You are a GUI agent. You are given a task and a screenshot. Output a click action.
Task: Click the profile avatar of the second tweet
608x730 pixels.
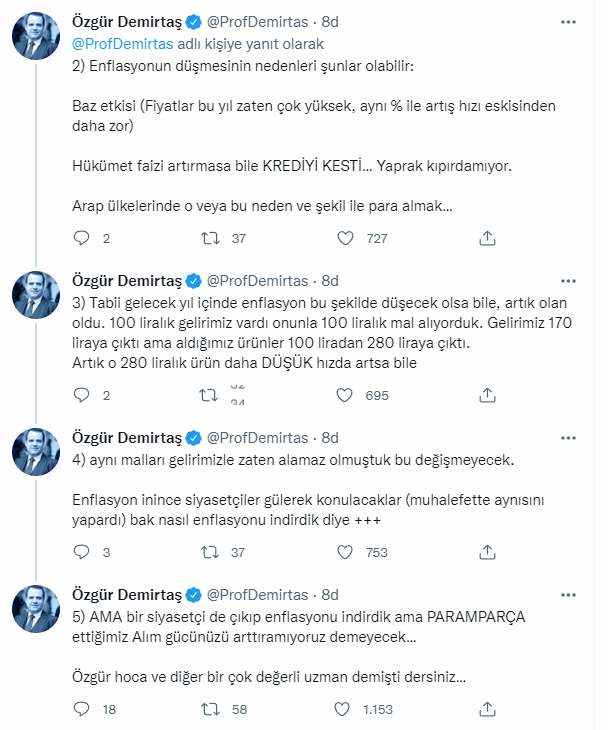(x=36, y=295)
